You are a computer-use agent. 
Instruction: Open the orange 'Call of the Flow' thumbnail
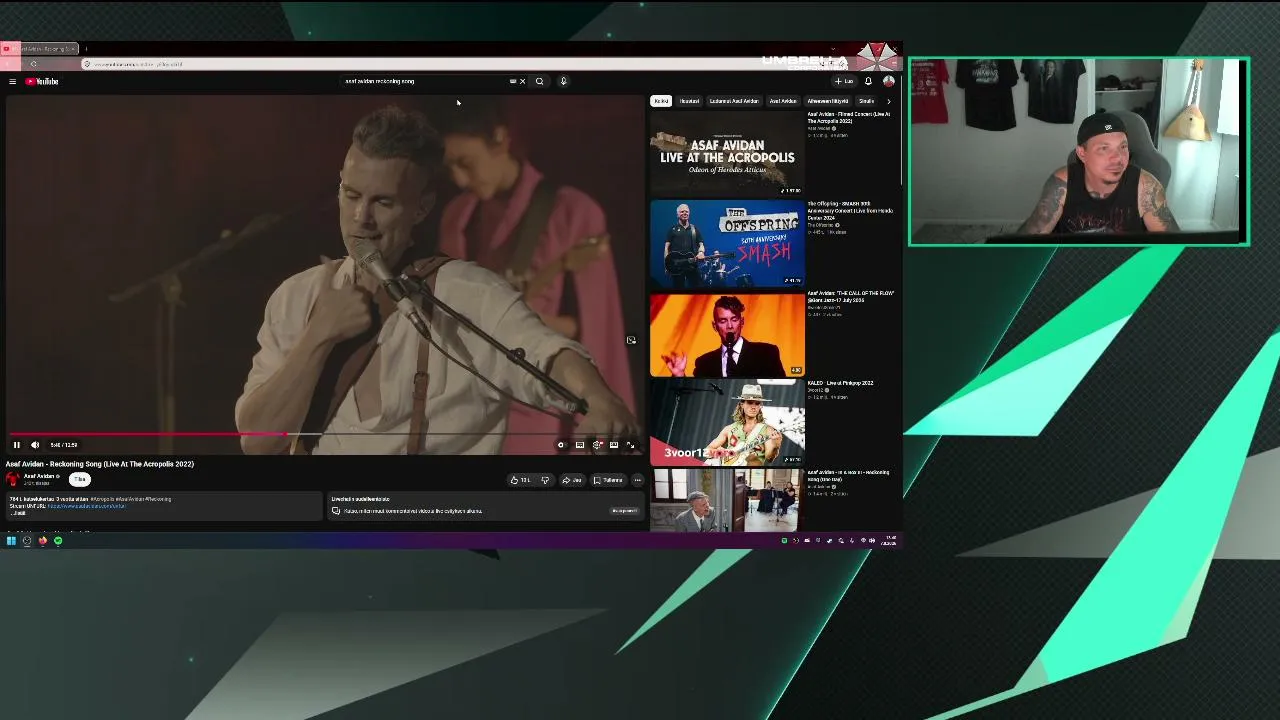727,333
